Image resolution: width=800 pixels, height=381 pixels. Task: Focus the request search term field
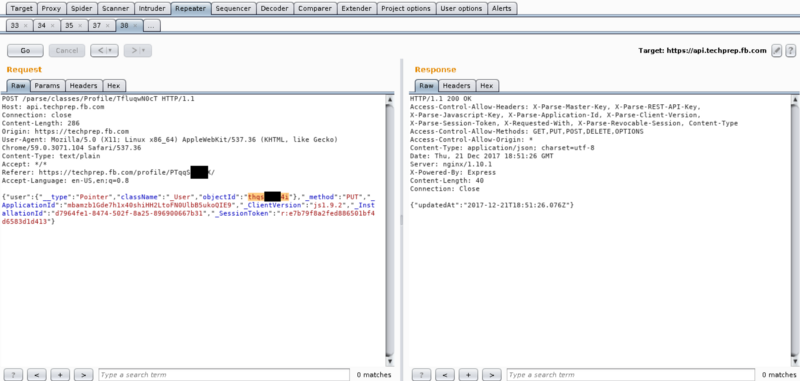pos(224,375)
